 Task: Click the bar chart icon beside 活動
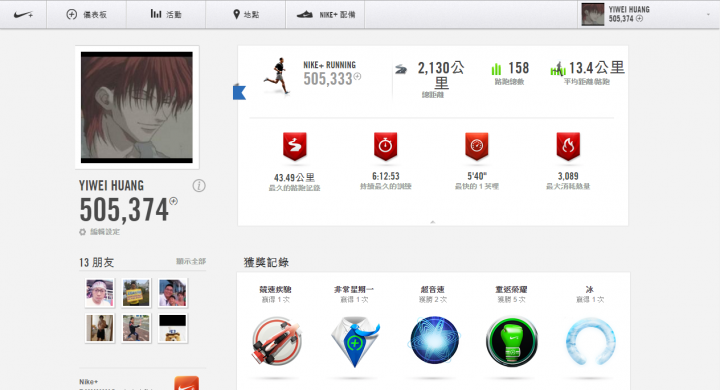tap(156, 14)
